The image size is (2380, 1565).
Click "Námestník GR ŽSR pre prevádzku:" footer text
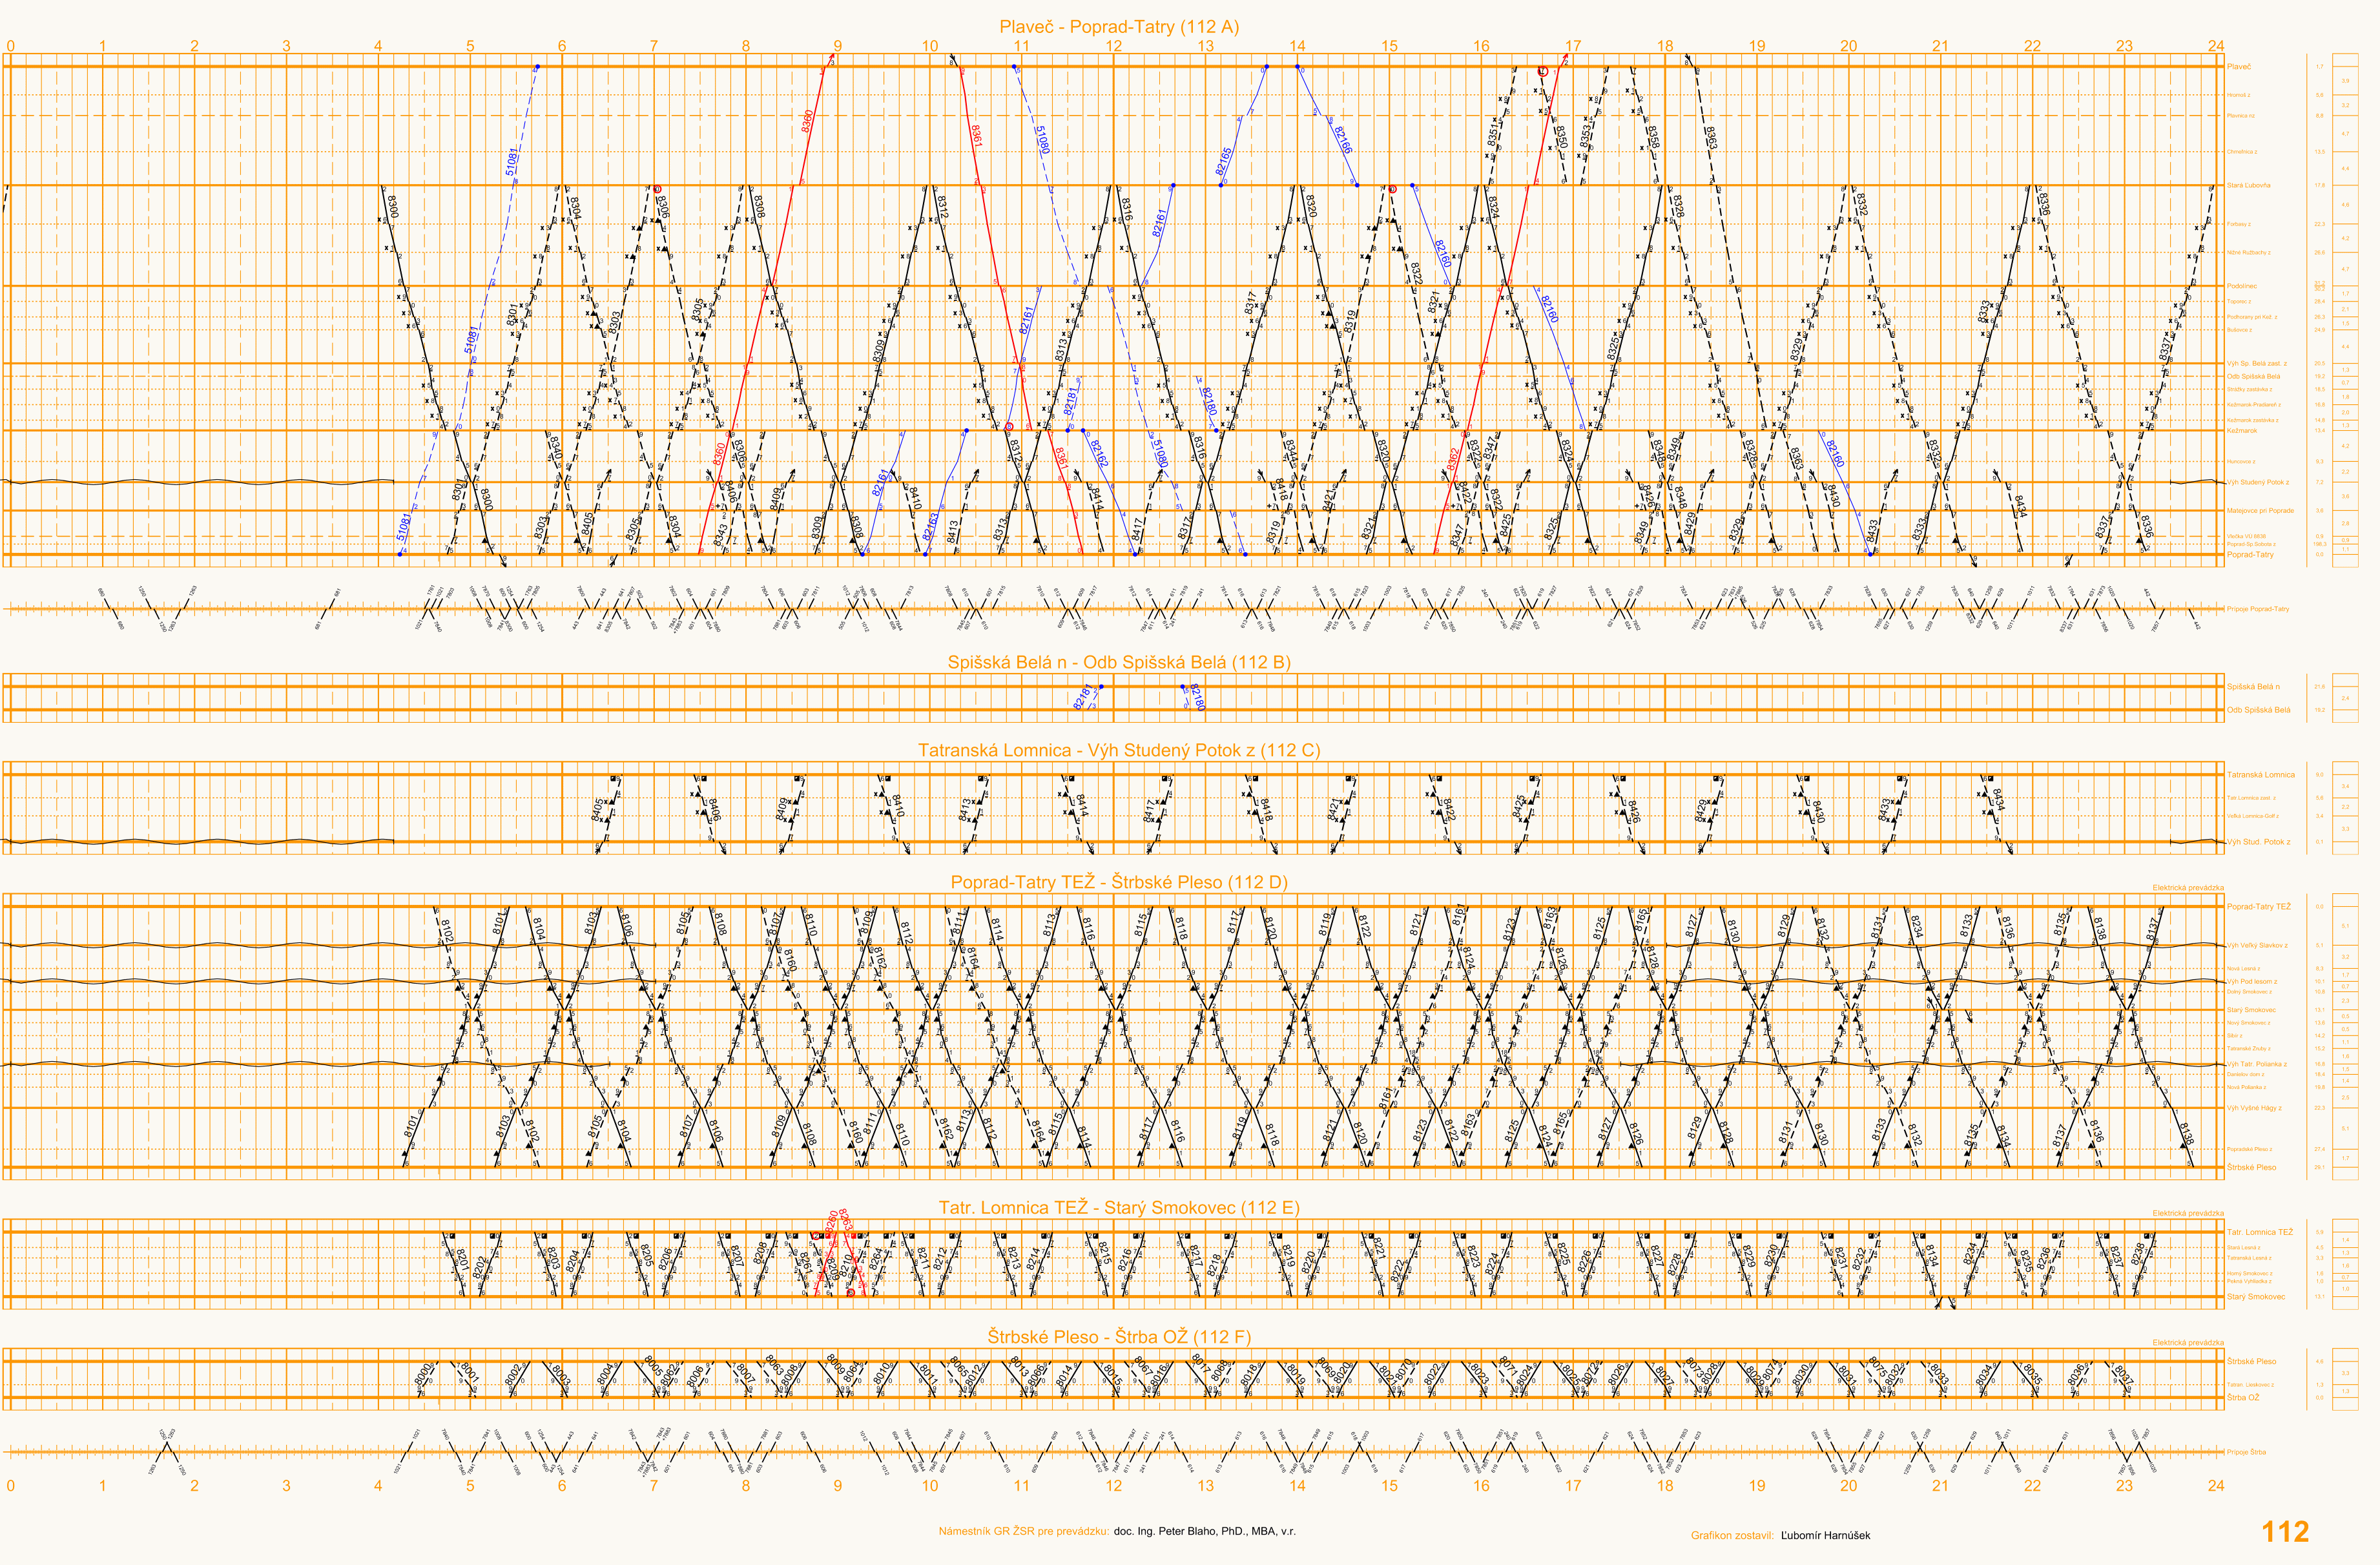[x=1024, y=1531]
